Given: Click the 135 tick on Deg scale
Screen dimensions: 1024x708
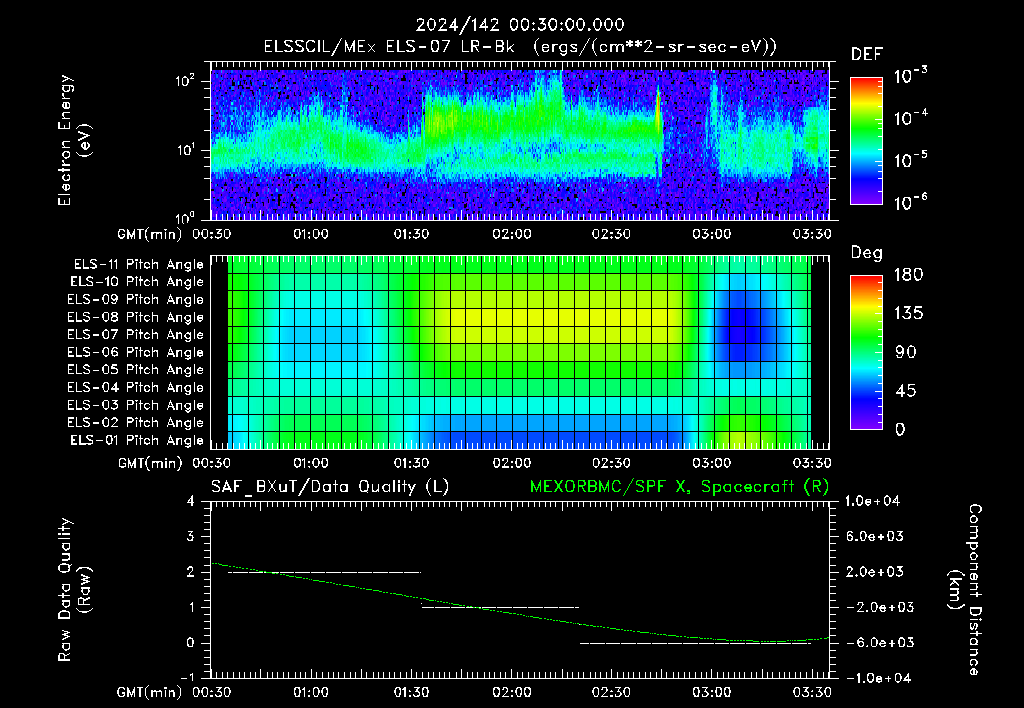Looking at the screenshot, I should click(x=908, y=314).
